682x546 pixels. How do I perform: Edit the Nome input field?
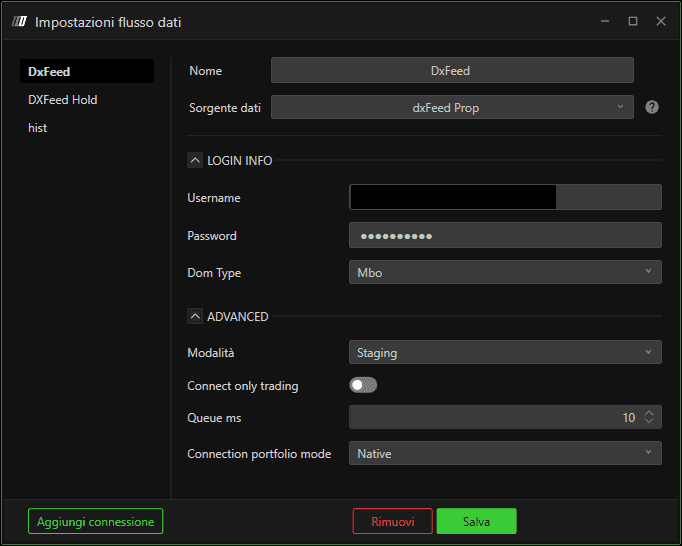[452, 70]
